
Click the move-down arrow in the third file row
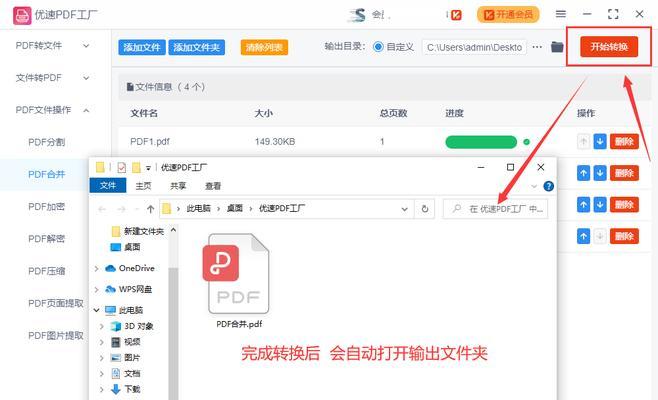[600, 205]
